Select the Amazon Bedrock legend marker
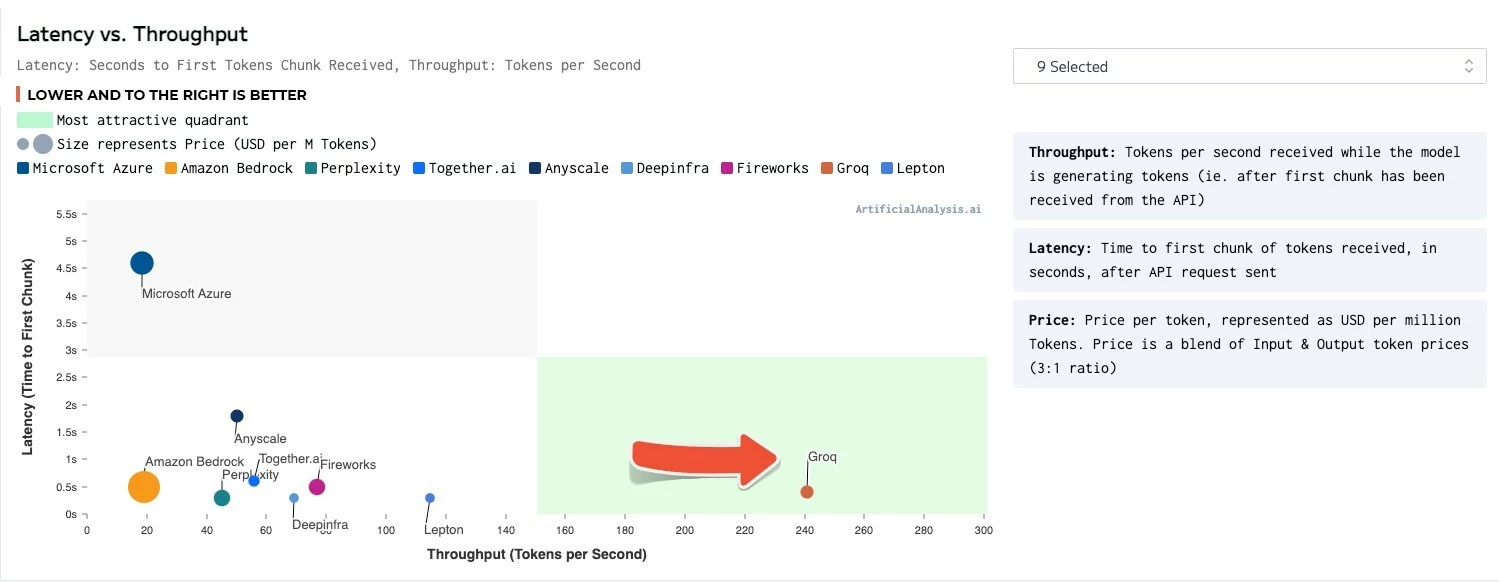Screen dimensions: 1499x582 point(169,168)
